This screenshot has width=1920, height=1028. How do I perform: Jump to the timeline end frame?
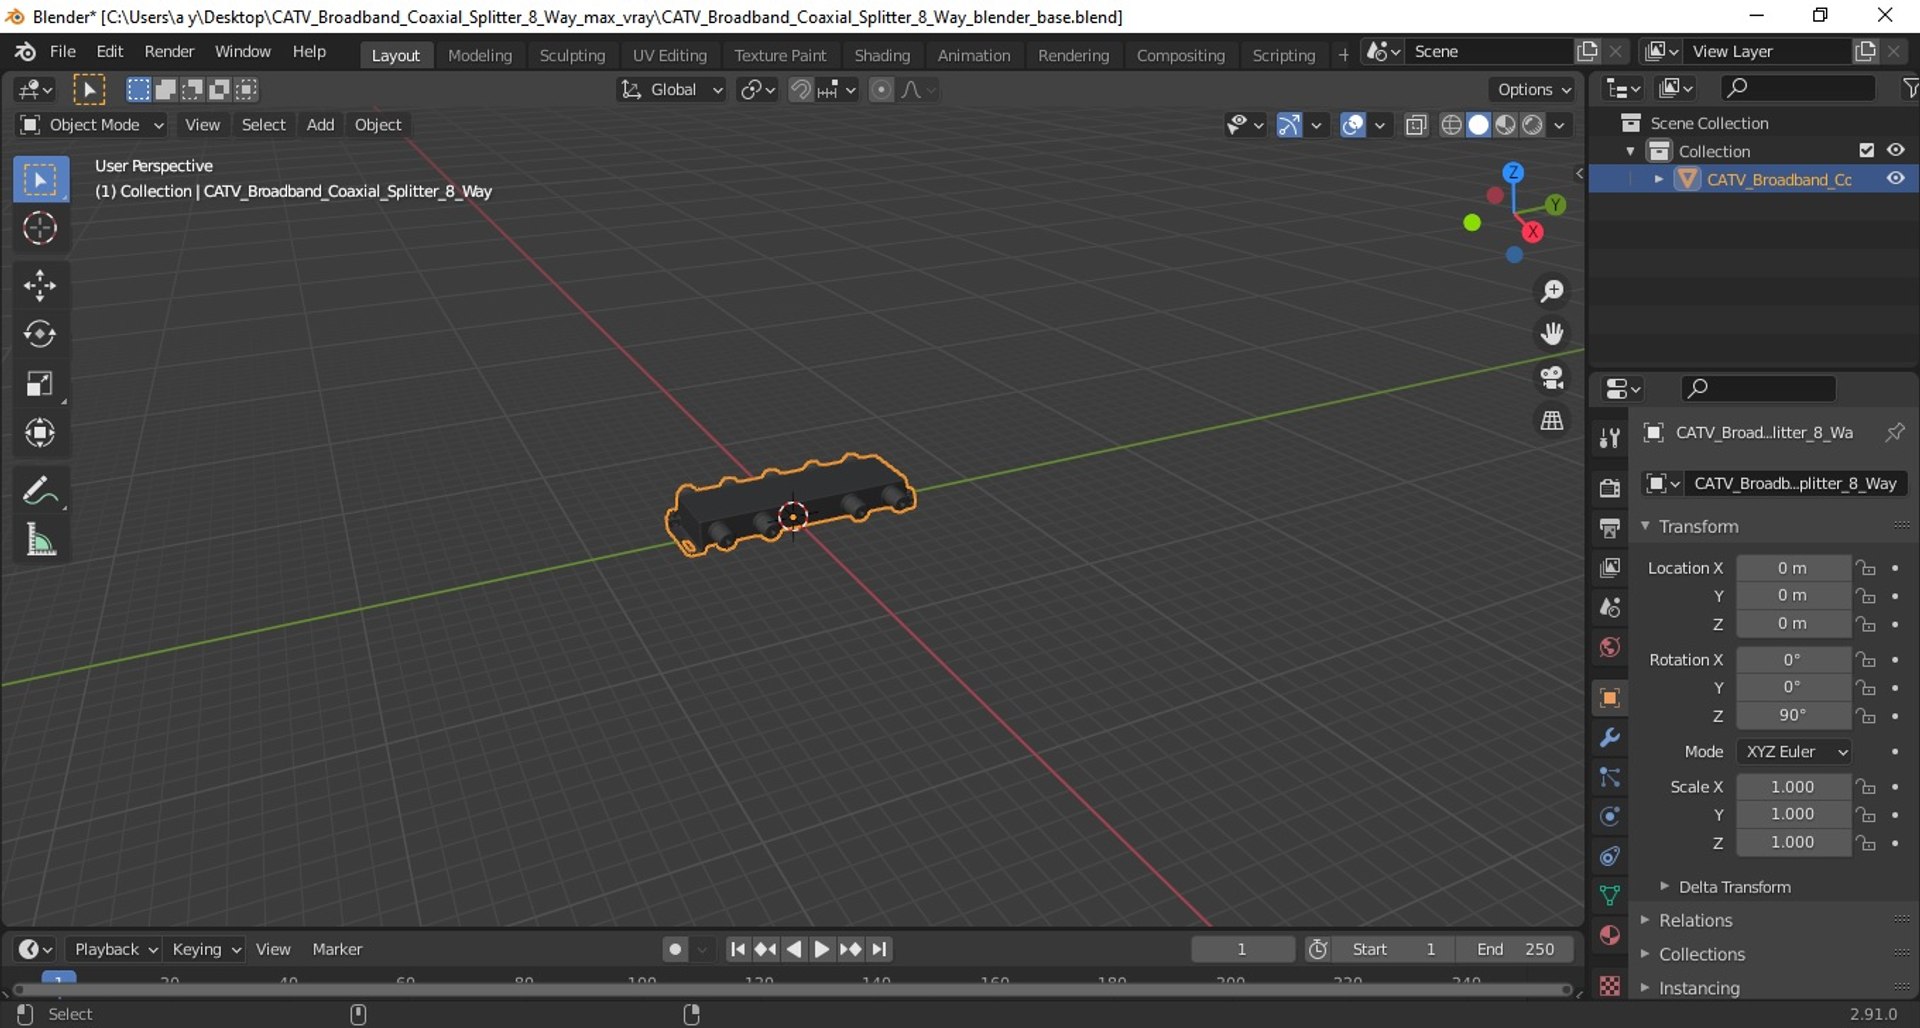tap(879, 949)
